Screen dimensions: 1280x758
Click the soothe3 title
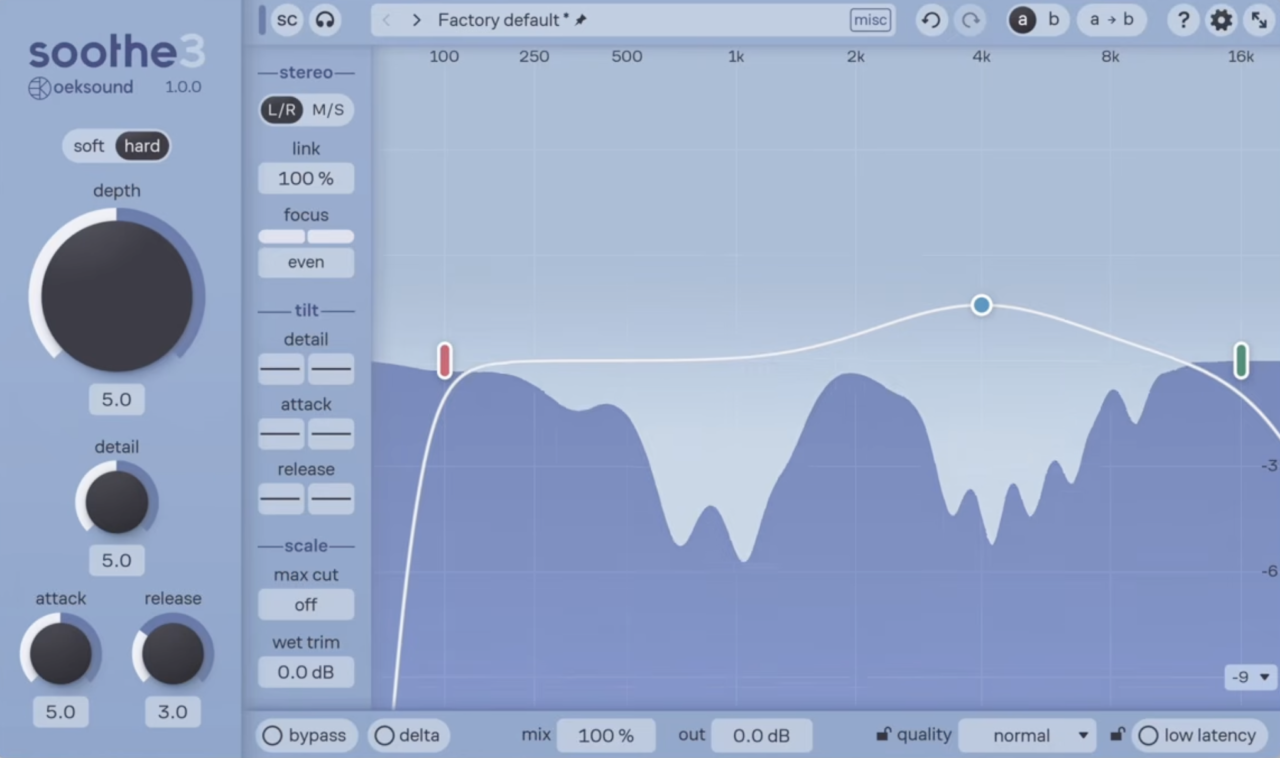(117, 50)
